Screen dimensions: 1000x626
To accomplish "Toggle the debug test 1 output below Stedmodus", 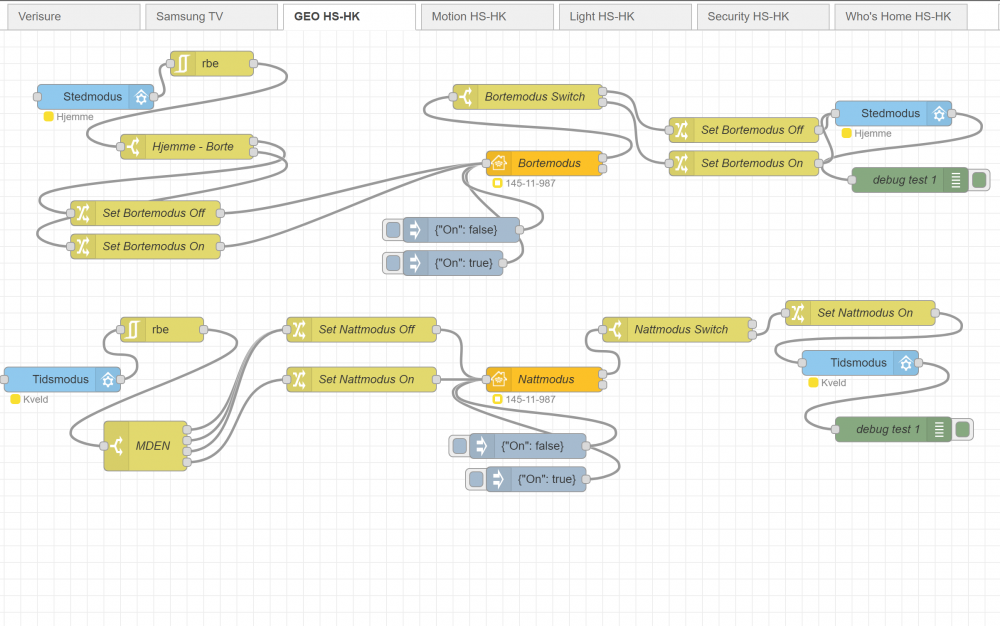I will click(x=979, y=180).
